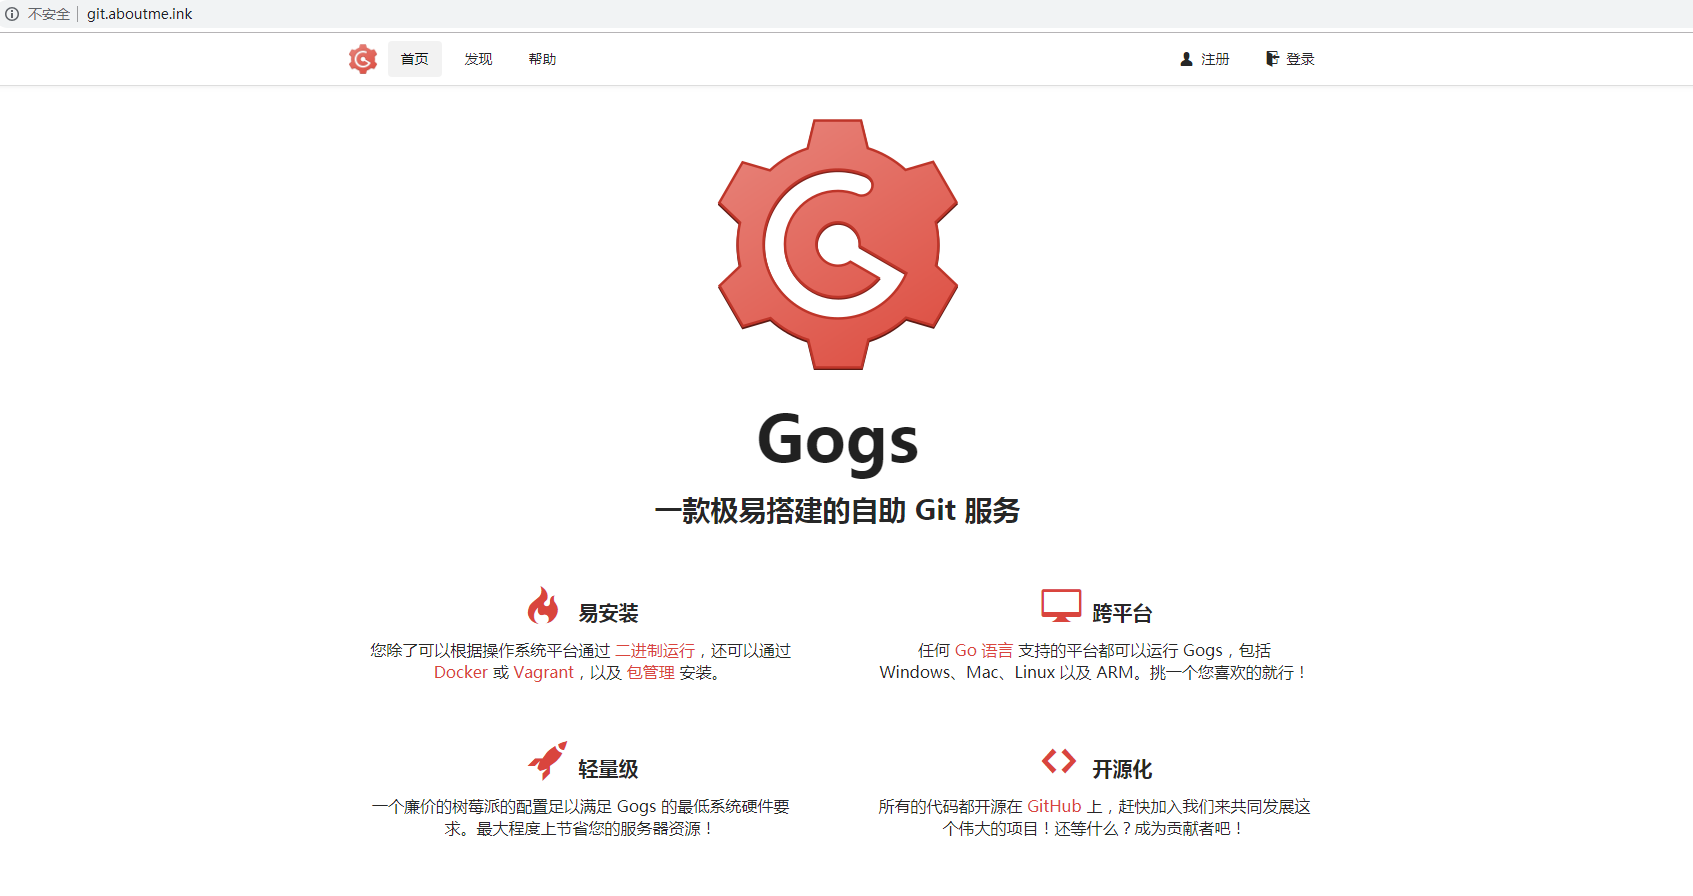The width and height of the screenshot is (1693, 896).
Task: Click the 不安全 security label
Action: pos(49,14)
